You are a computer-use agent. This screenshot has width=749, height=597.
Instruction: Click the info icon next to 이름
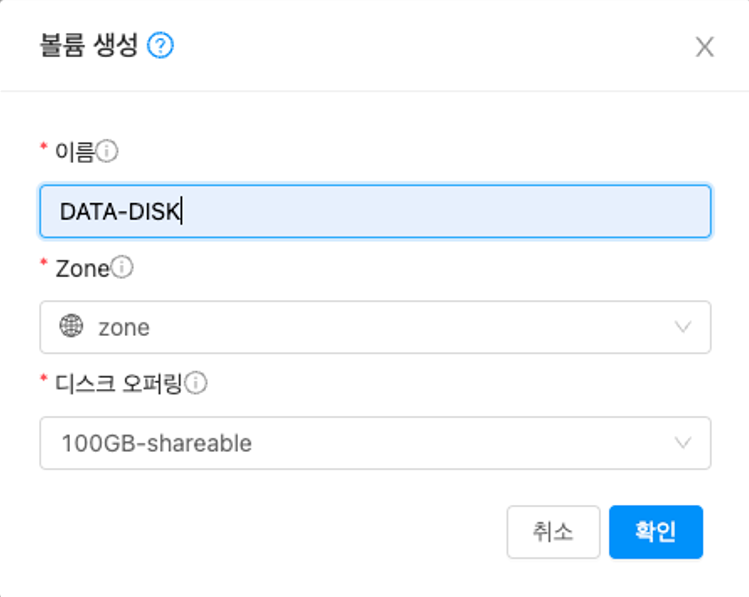pos(107,151)
